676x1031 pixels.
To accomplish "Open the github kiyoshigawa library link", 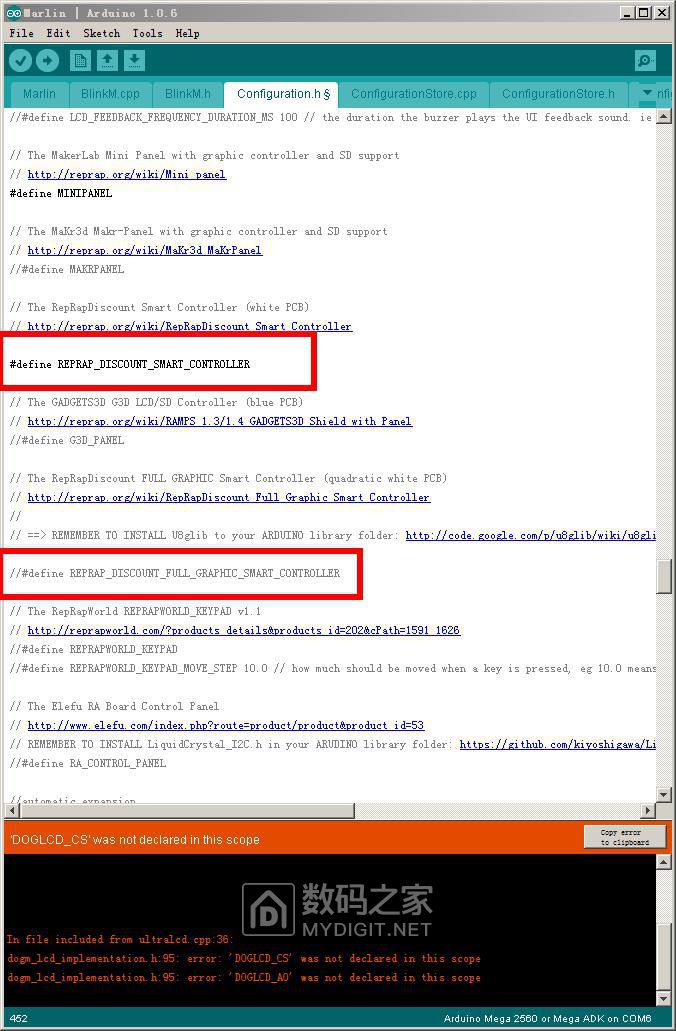I will pyautogui.click(x=557, y=744).
